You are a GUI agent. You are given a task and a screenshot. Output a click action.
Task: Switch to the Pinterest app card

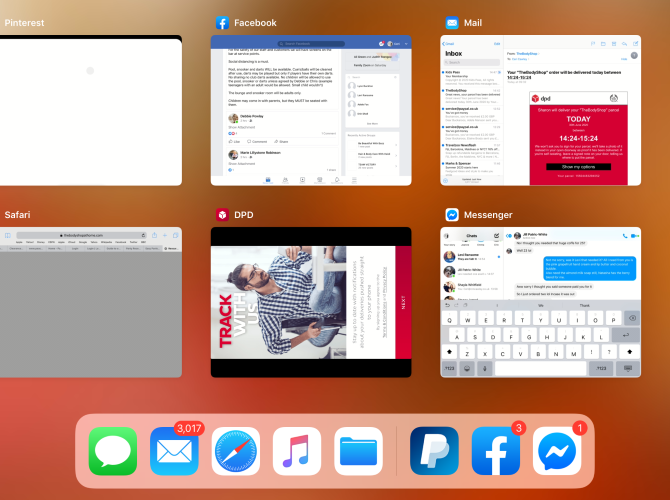[x=91, y=110]
